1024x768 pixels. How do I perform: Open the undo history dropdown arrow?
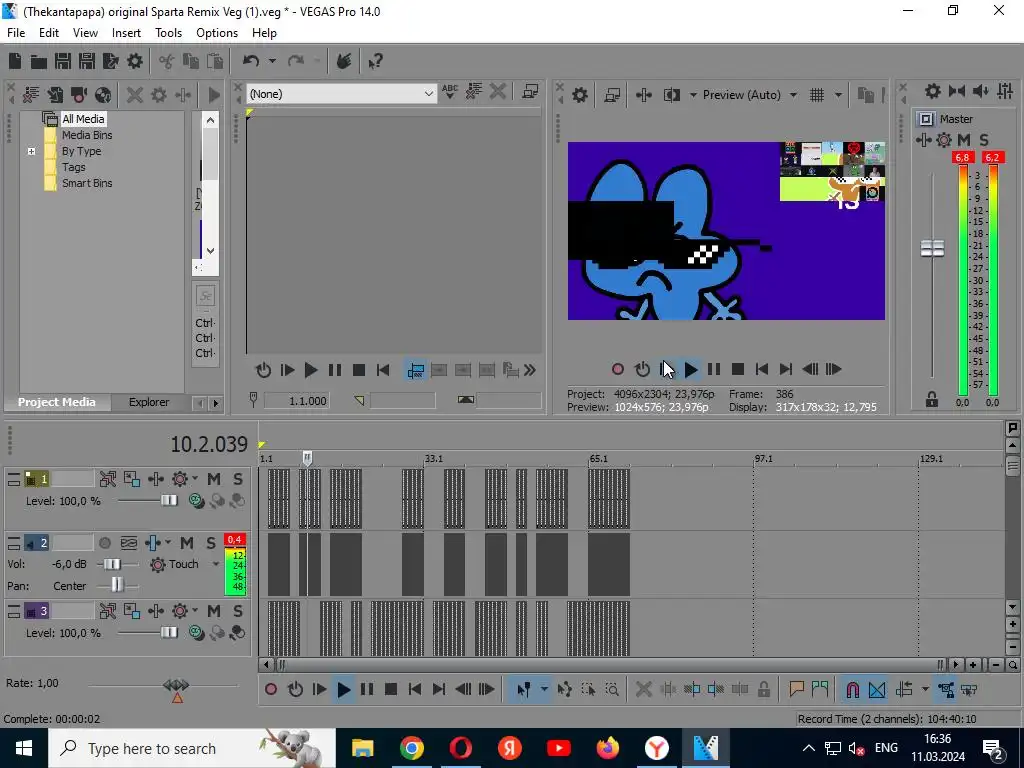[x=272, y=61]
